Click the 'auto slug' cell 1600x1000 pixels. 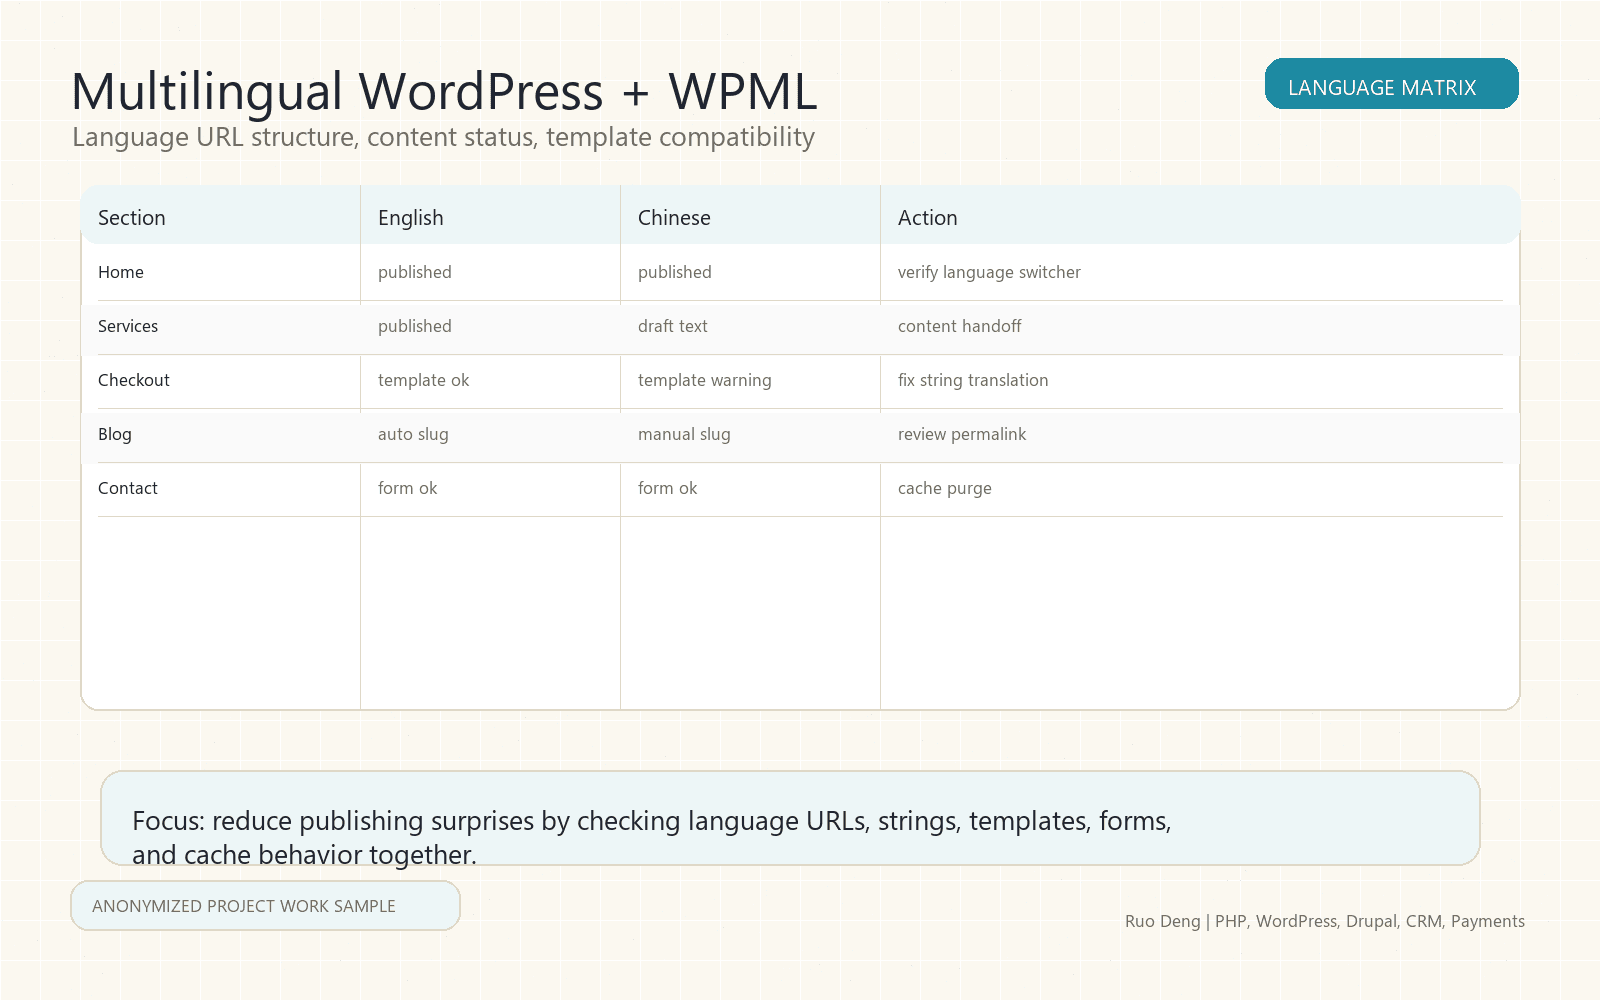click(x=413, y=434)
